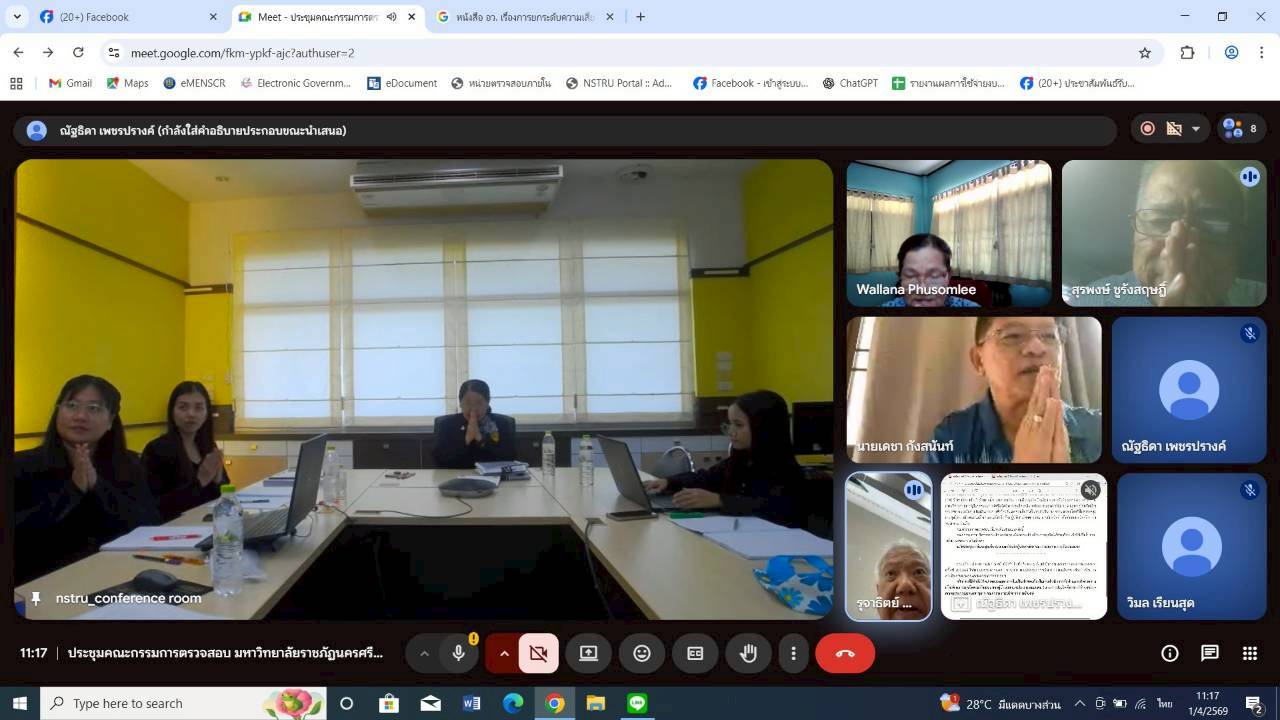Expand video settings arrow beside camera

tap(504, 653)
